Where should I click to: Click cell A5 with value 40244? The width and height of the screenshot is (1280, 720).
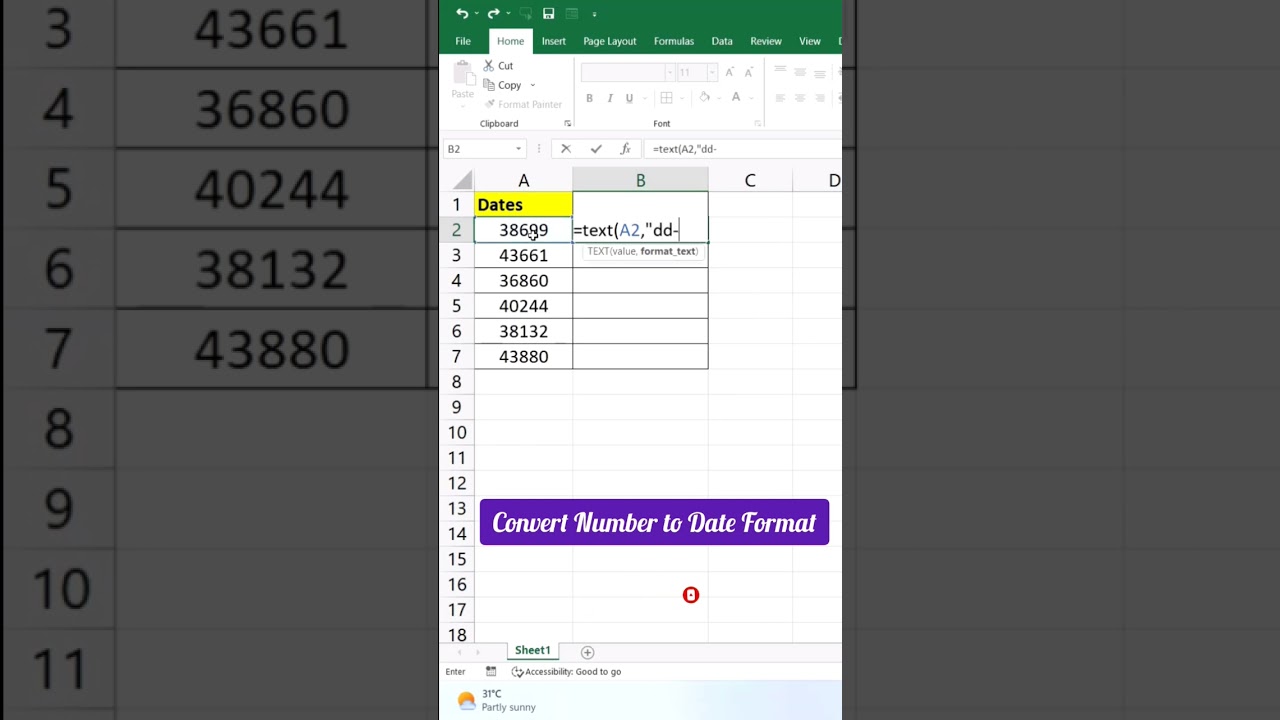(523, 306)
